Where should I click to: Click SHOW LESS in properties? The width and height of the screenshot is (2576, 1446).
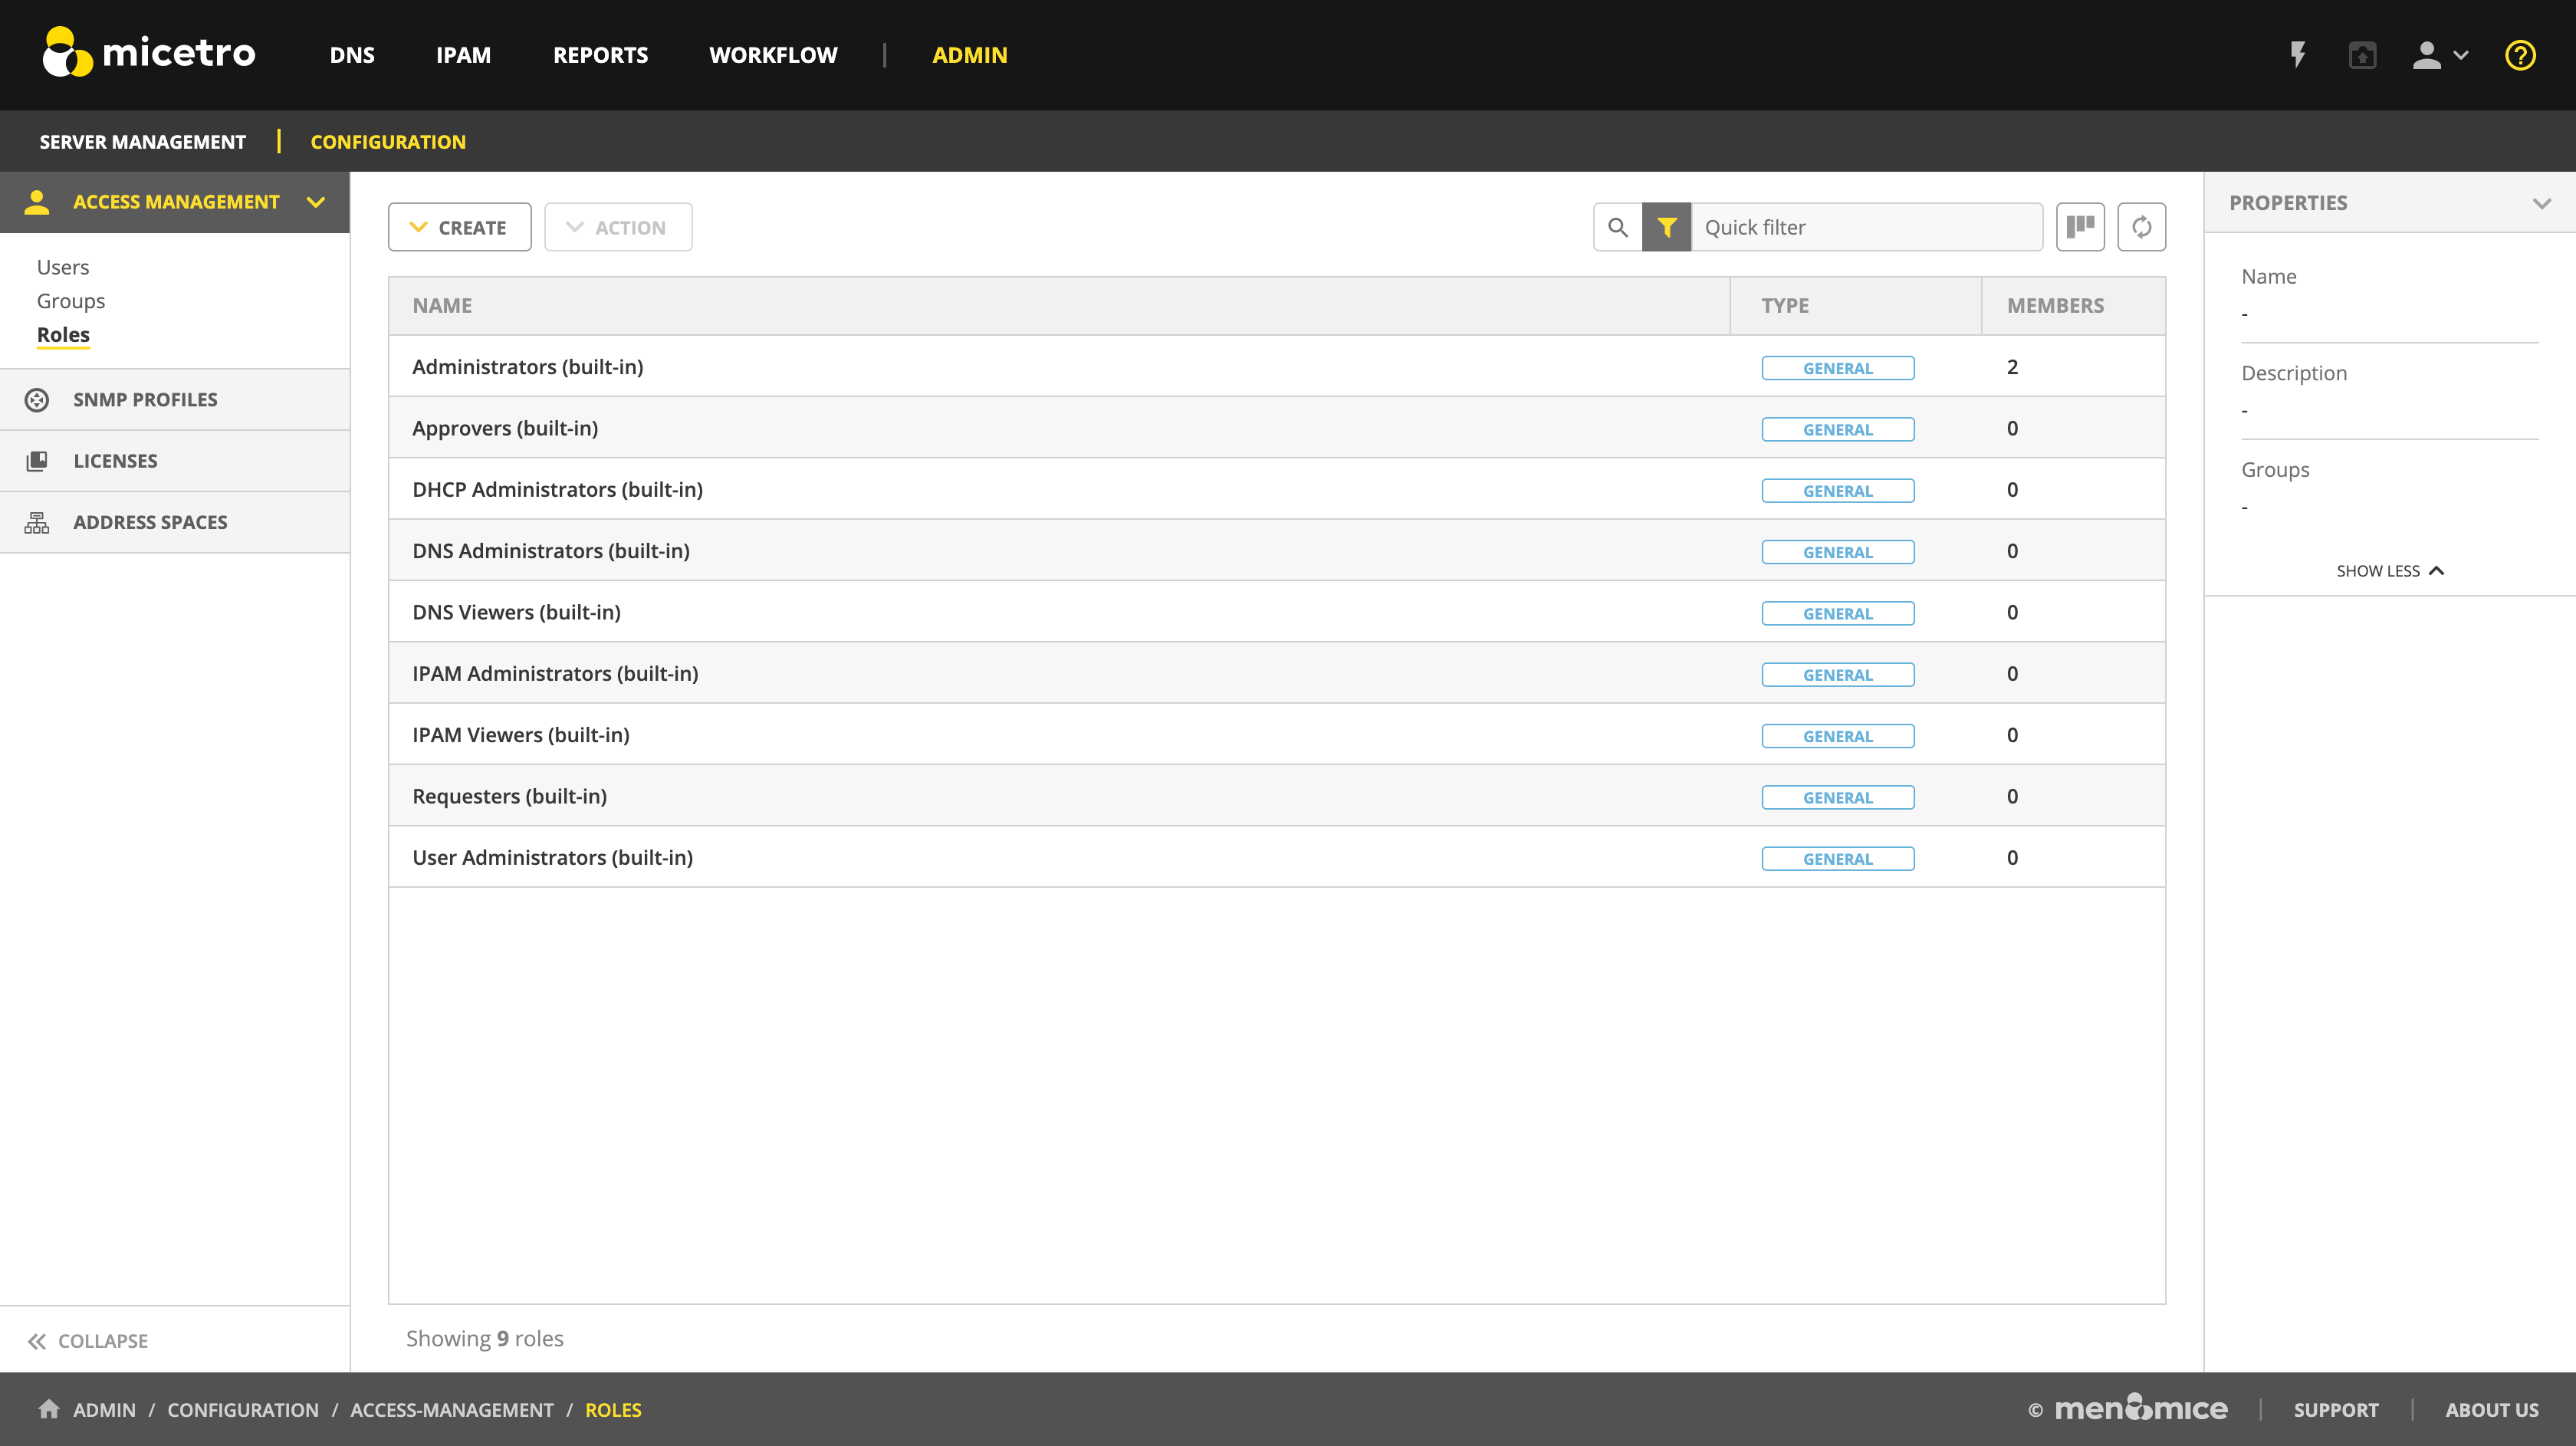[x=2389, y=571]
